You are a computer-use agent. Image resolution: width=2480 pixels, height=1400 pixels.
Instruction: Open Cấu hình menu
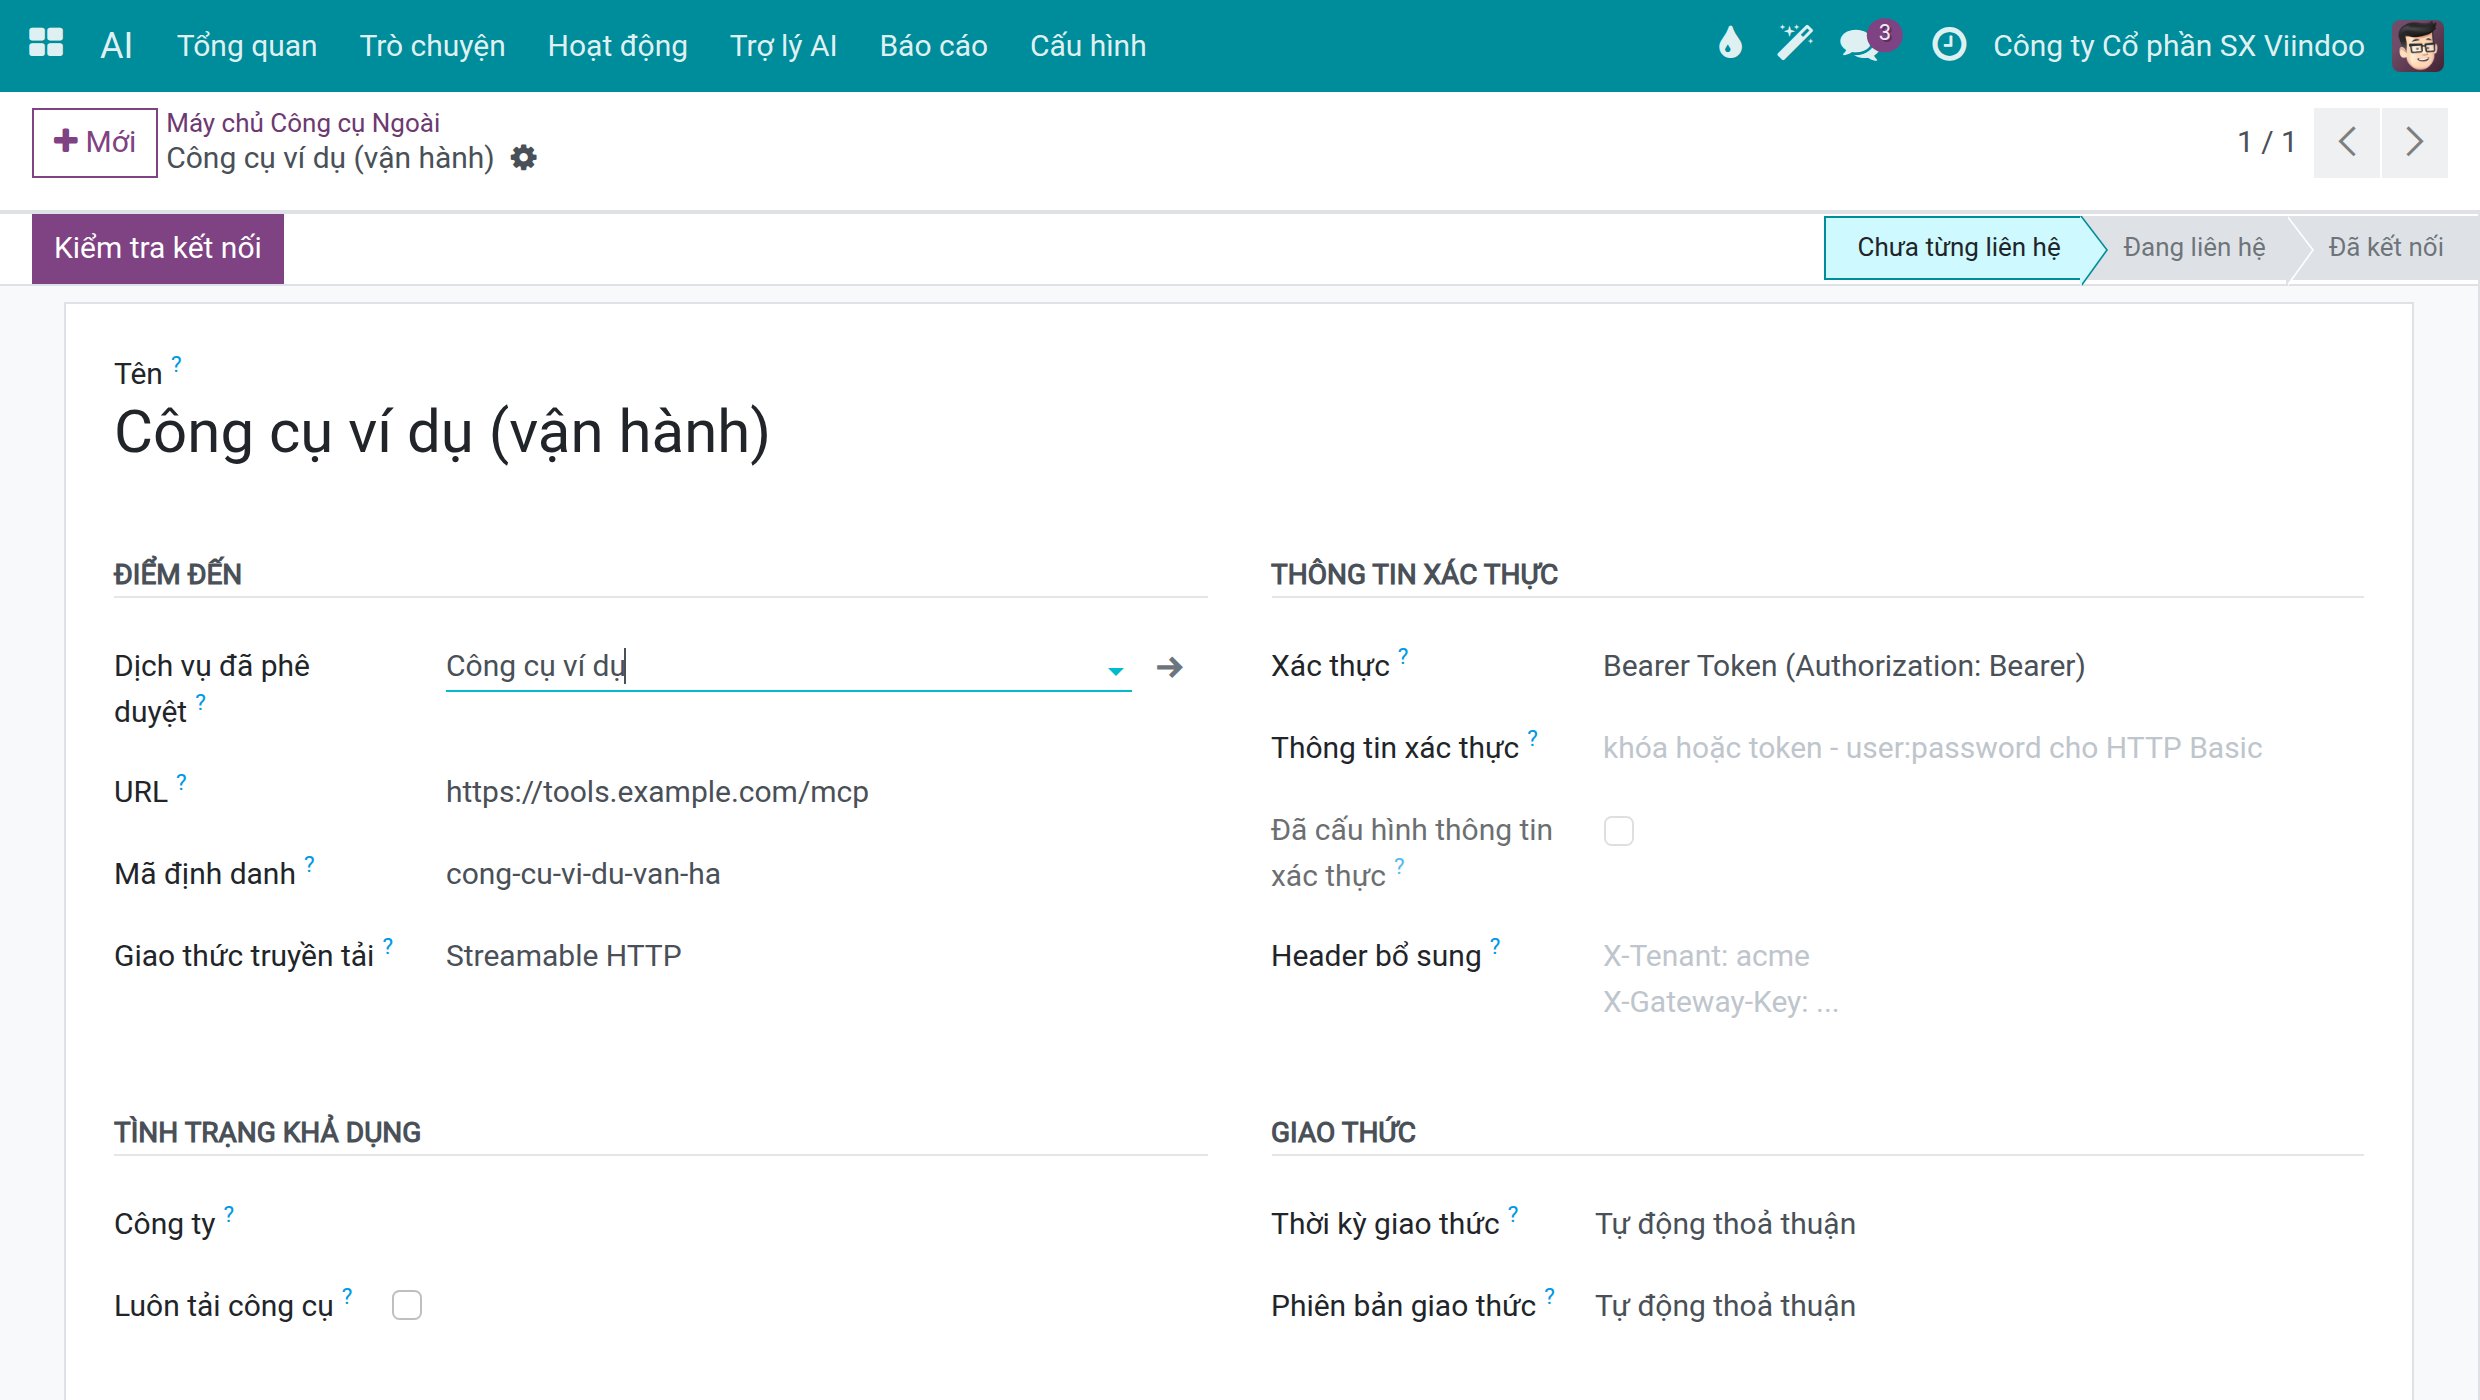pyautogui.click(x=1088, y=46)
